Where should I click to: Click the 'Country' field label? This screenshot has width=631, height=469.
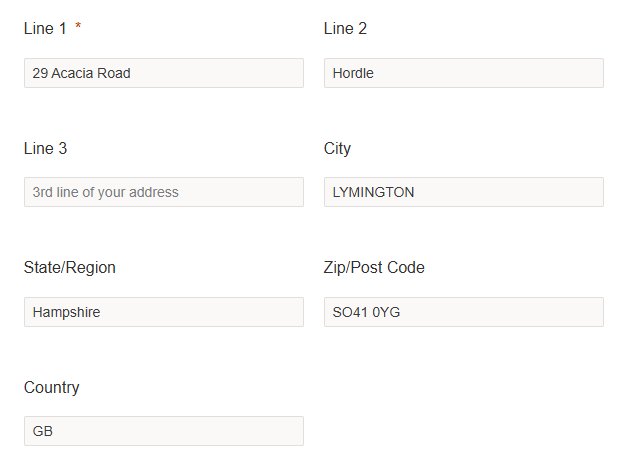[x=51, y=388]
